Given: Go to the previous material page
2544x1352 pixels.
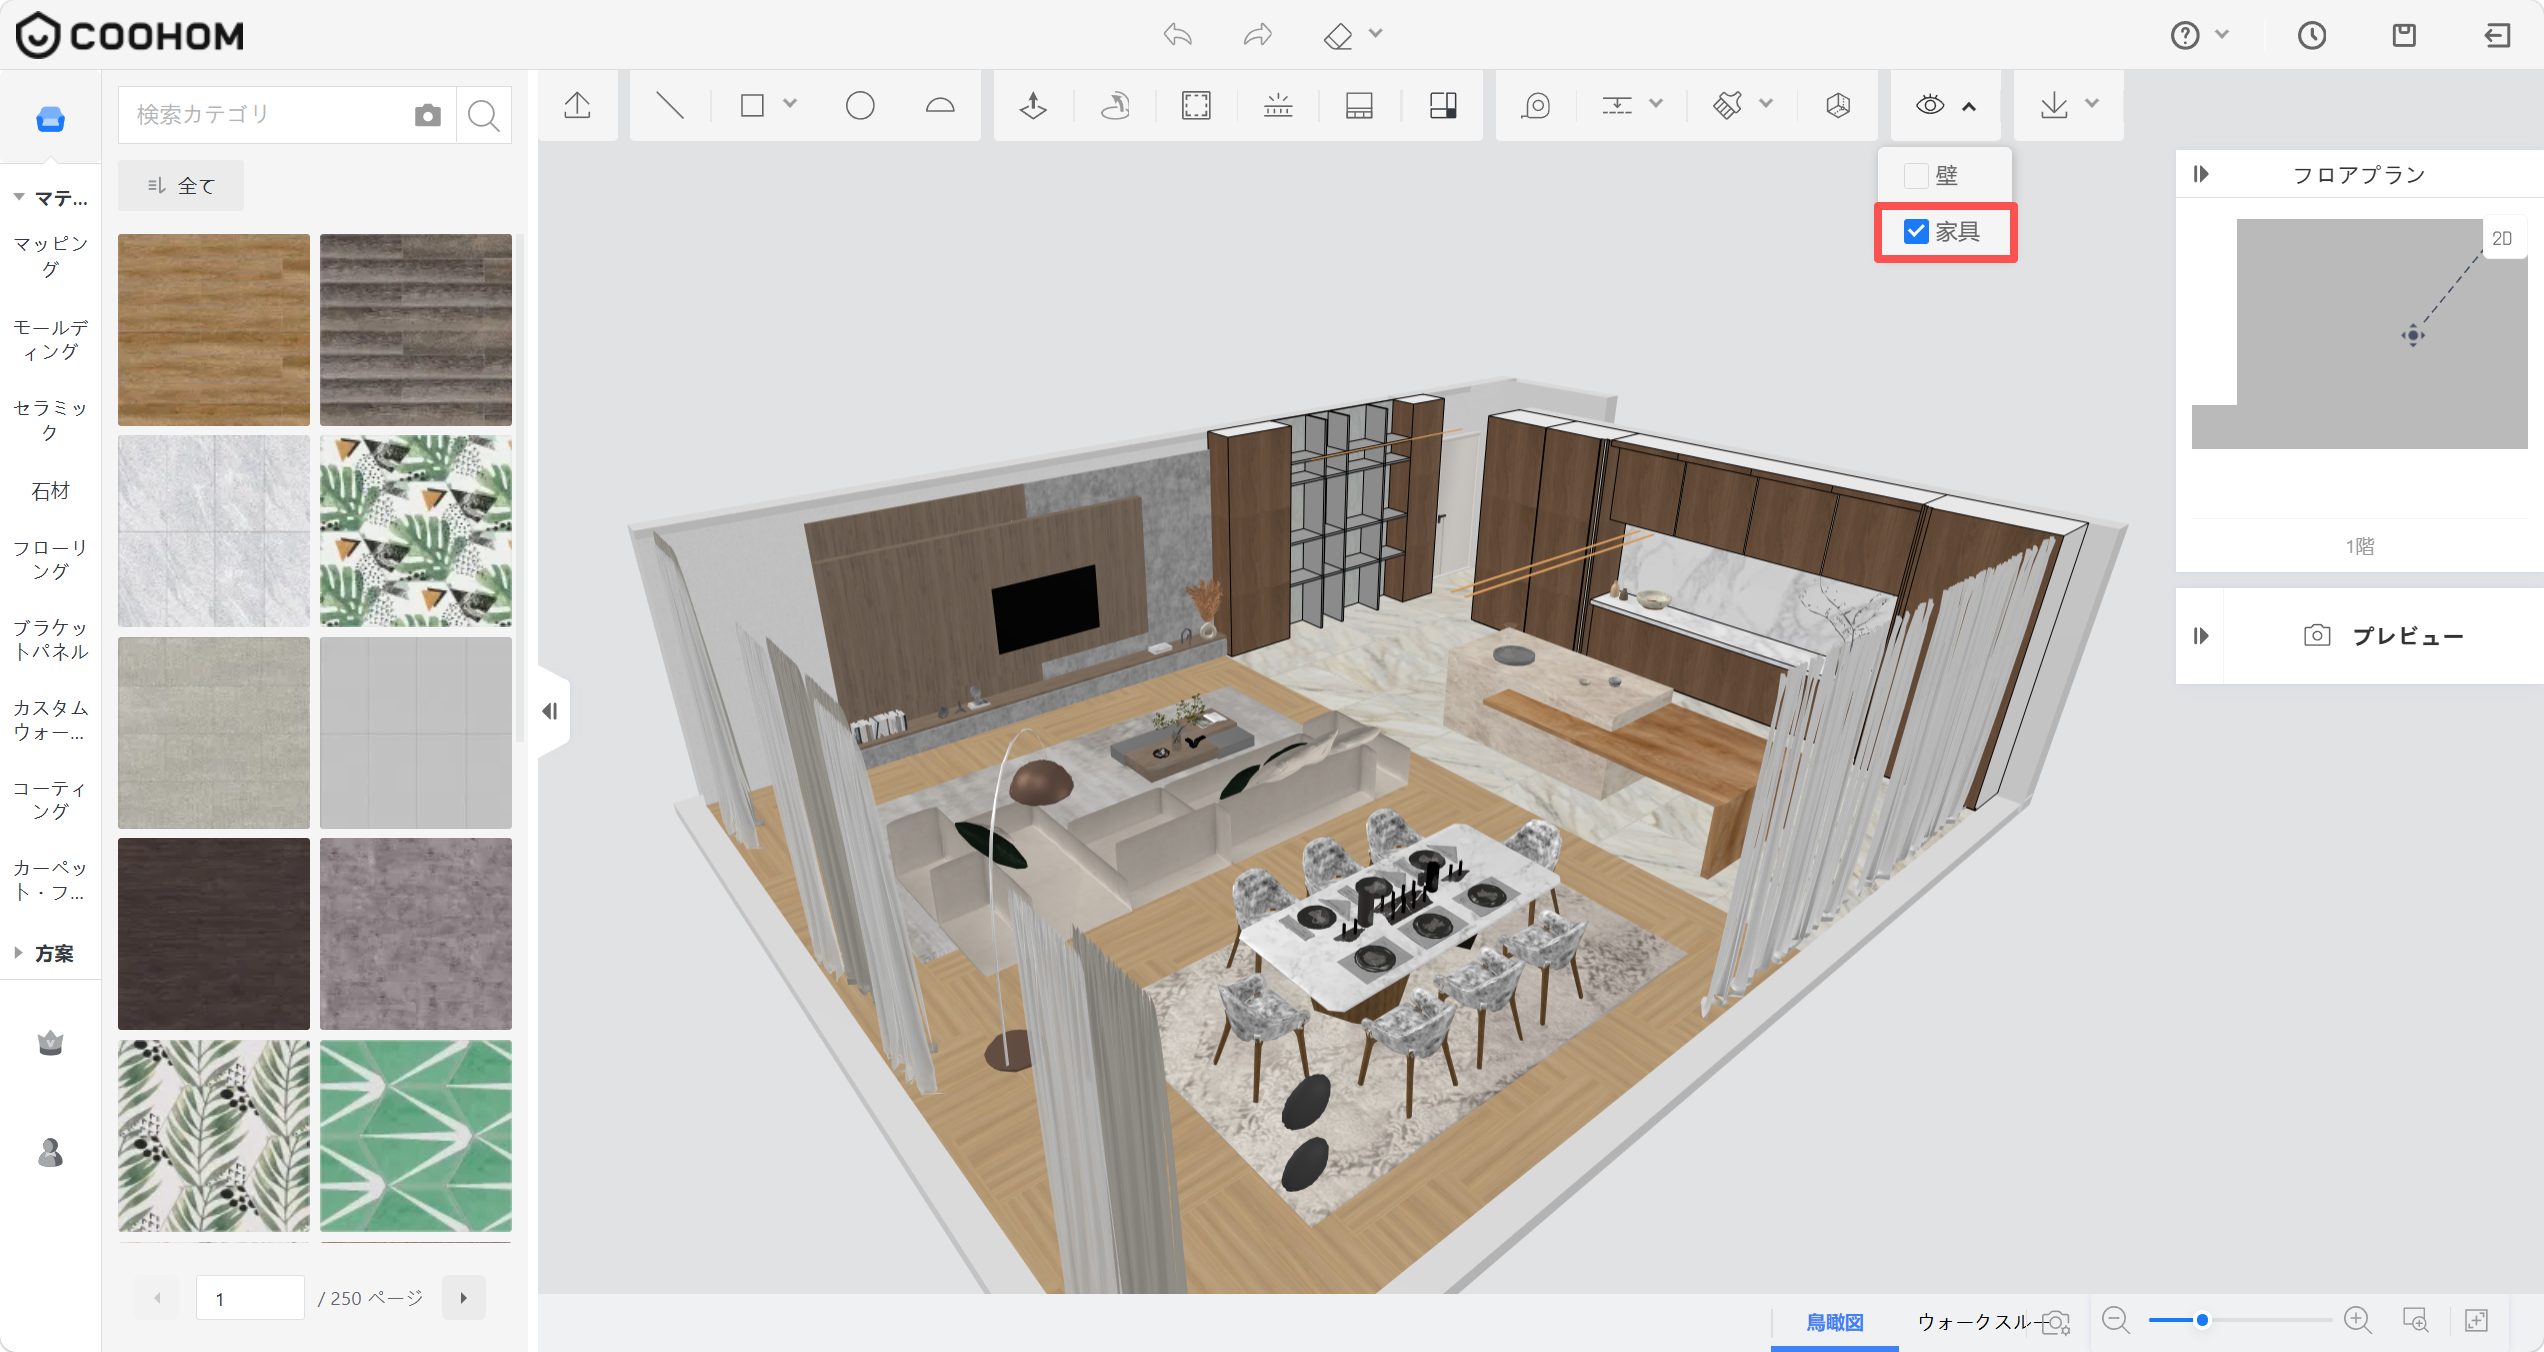Looking at the screenshot, I should 157,1298.
